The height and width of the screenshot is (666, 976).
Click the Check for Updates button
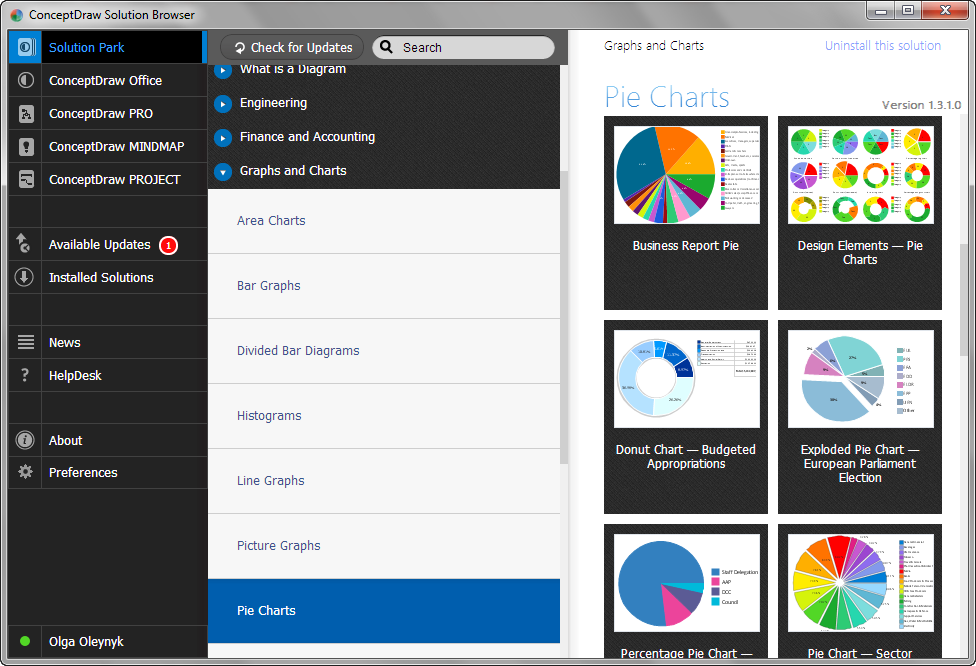pyautogui.click(x=292, y=47)
